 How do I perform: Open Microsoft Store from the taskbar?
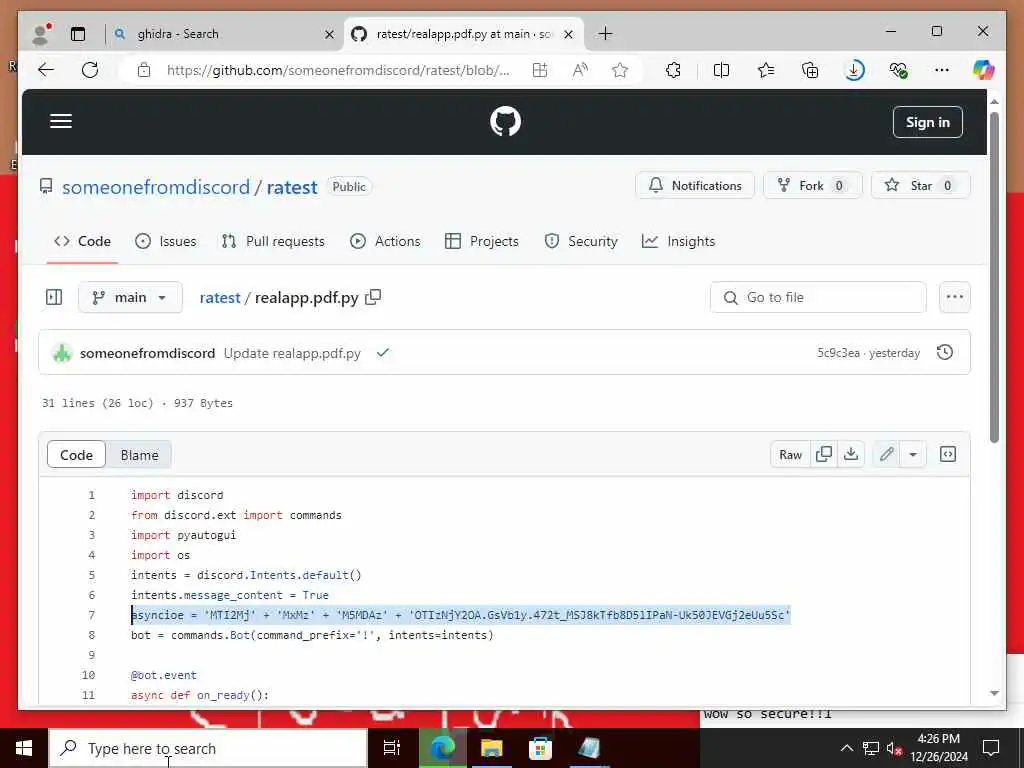(x=540, y=748)
